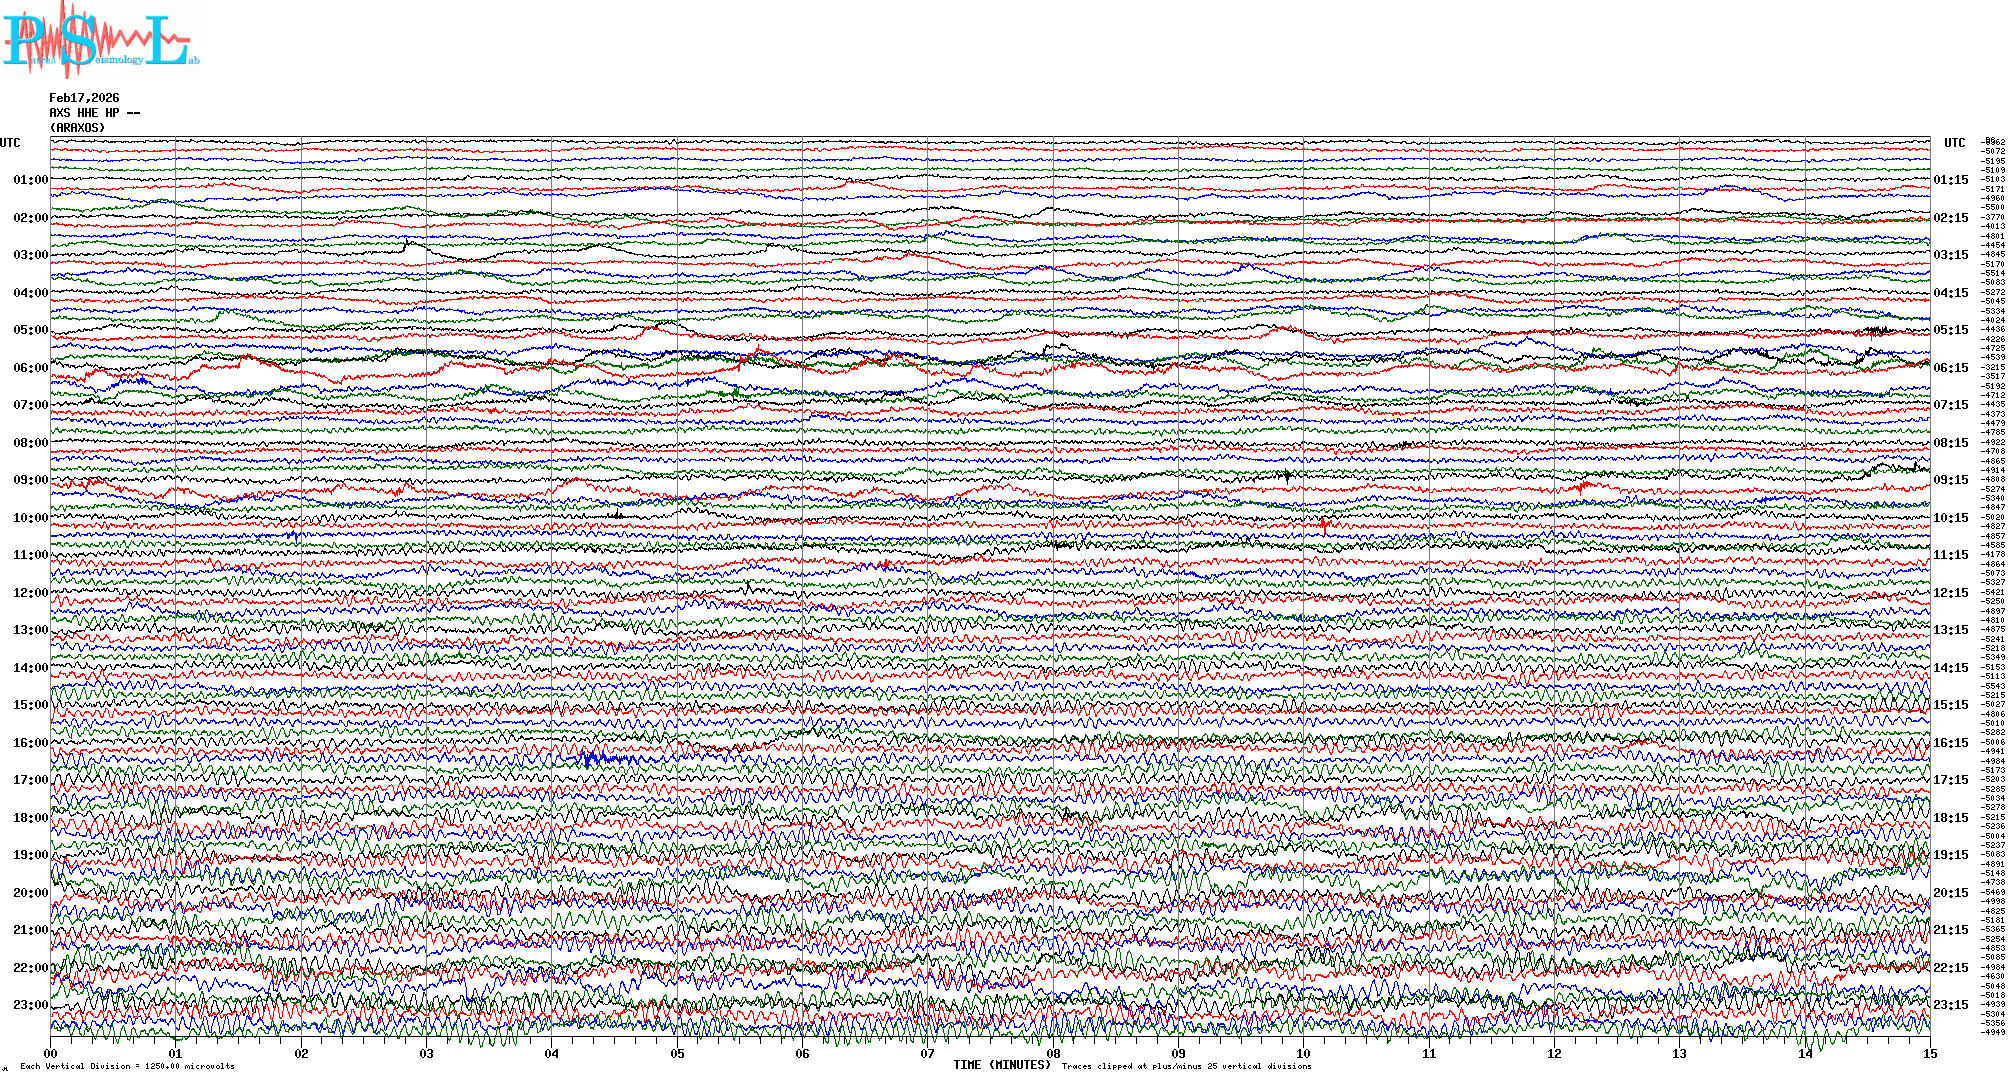
Task: Select the 12:00 hour label on left
Action: click(x=30, y=593)
